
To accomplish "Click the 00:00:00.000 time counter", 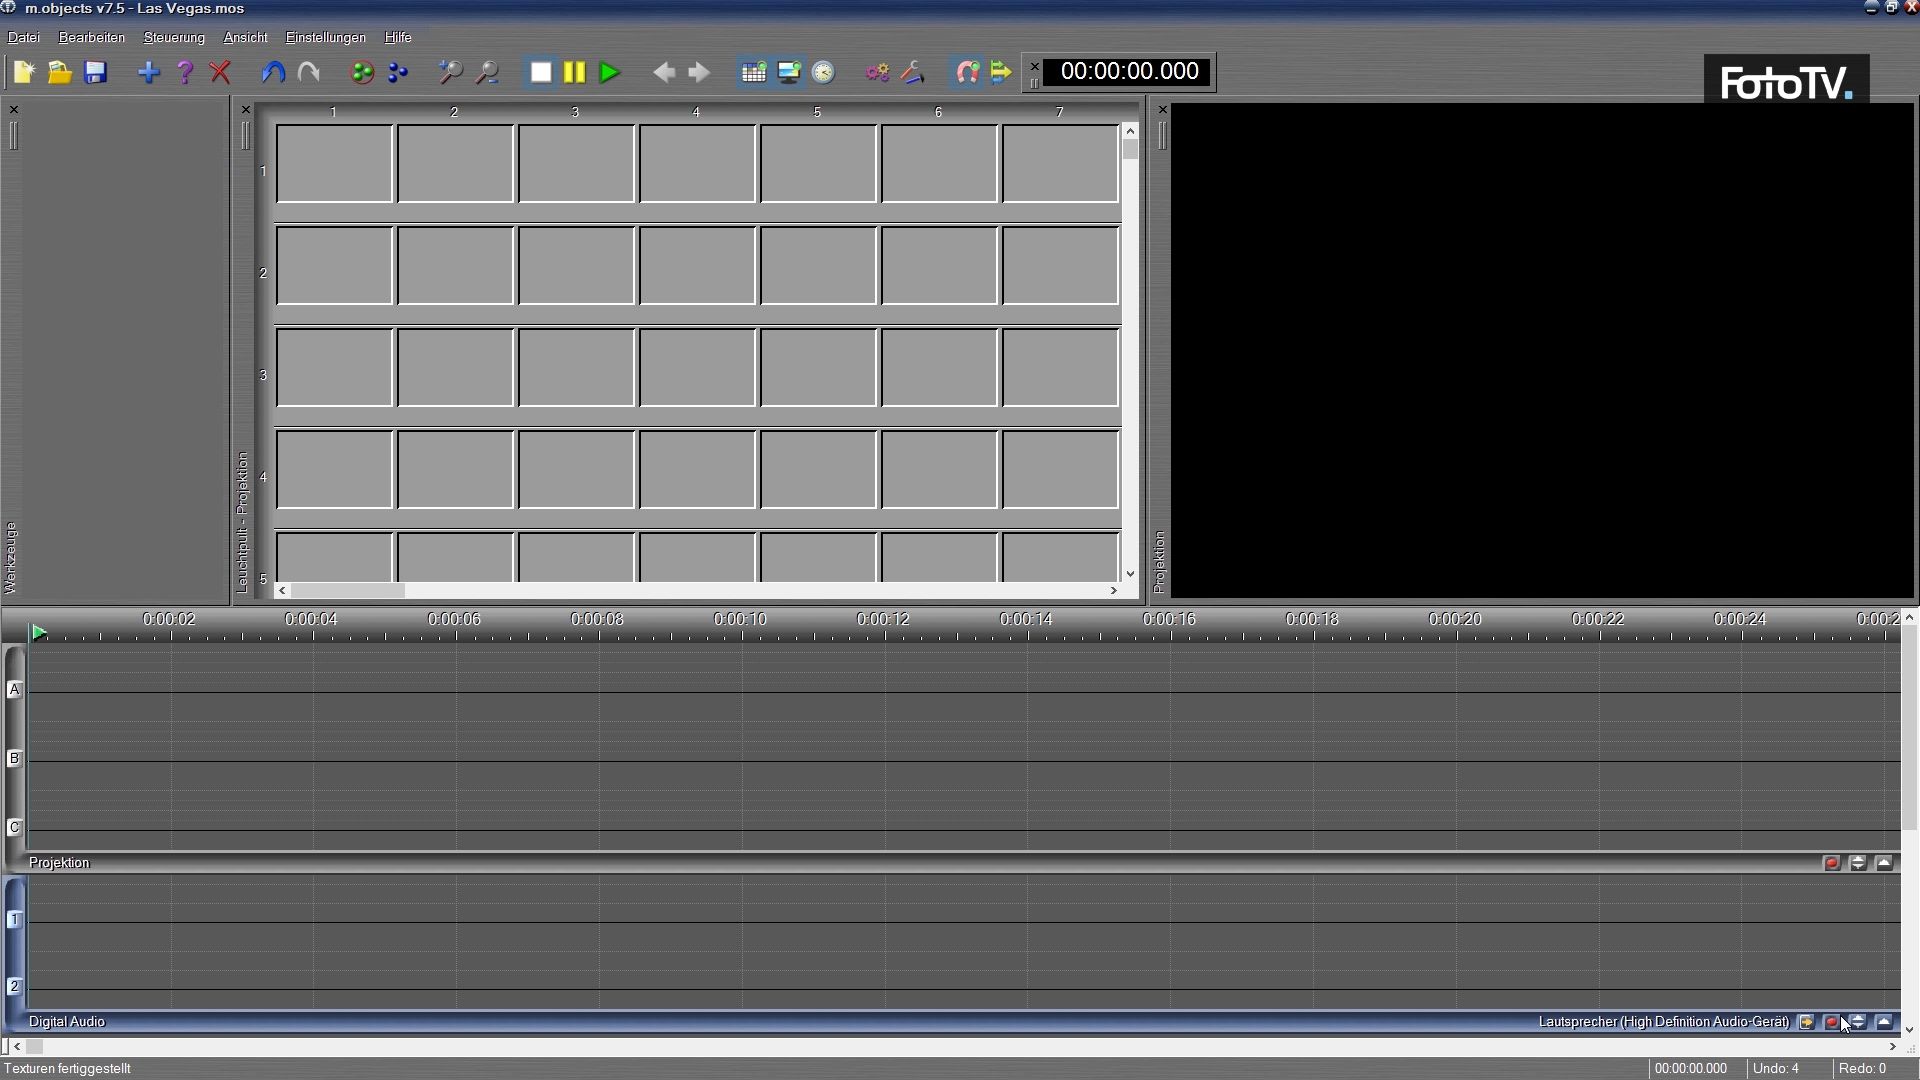I will [x=1129, y=72].
